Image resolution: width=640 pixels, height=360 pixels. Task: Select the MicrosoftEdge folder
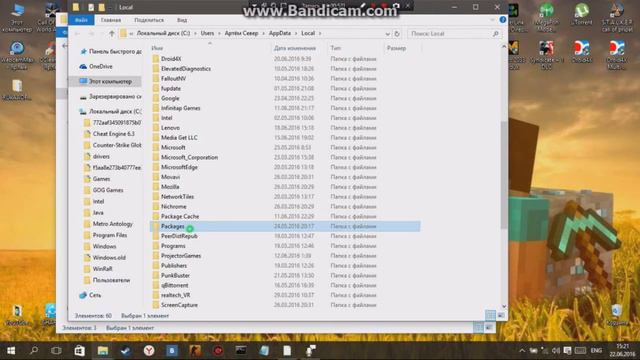(x=179, y=167)
